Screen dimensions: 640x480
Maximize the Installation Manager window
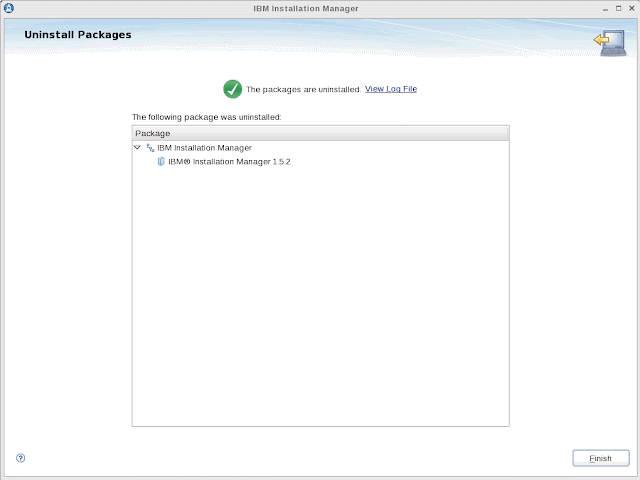click(619, 8)
